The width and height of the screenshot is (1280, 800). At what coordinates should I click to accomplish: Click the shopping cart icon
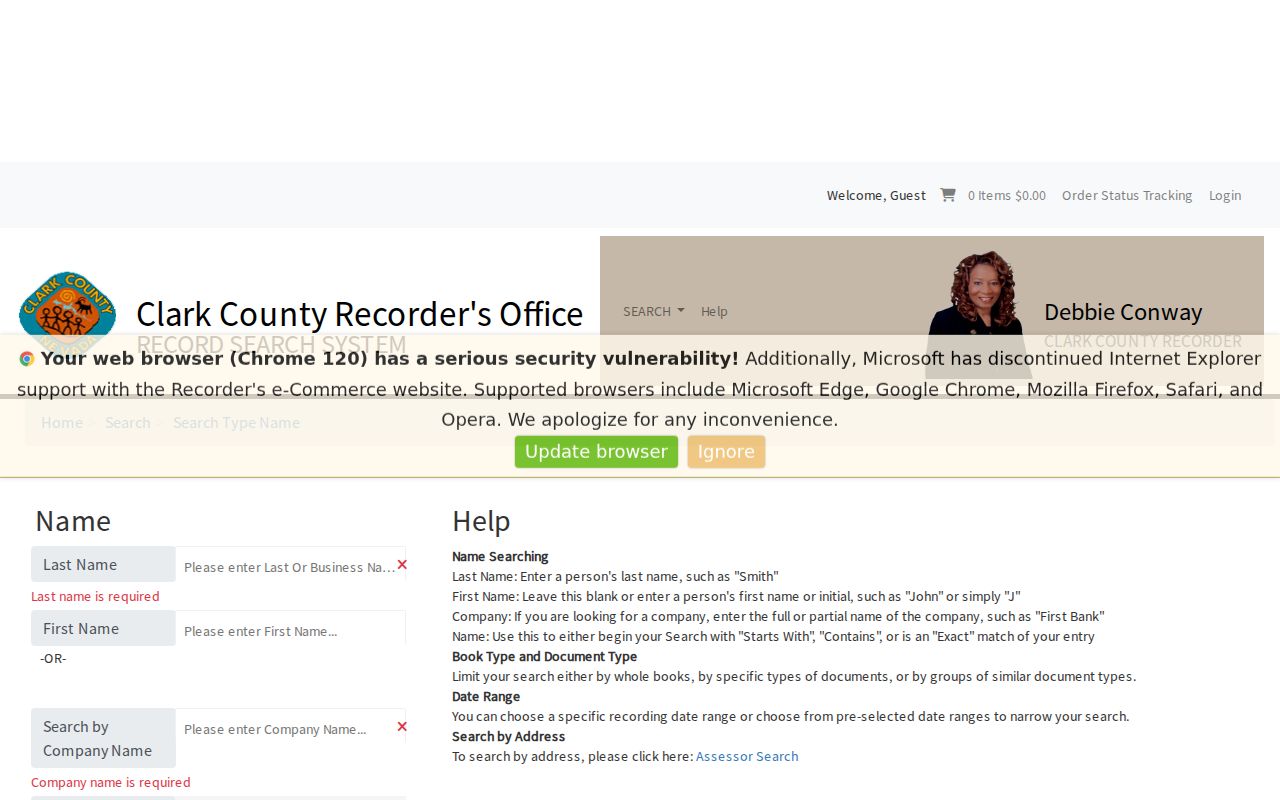947,195
